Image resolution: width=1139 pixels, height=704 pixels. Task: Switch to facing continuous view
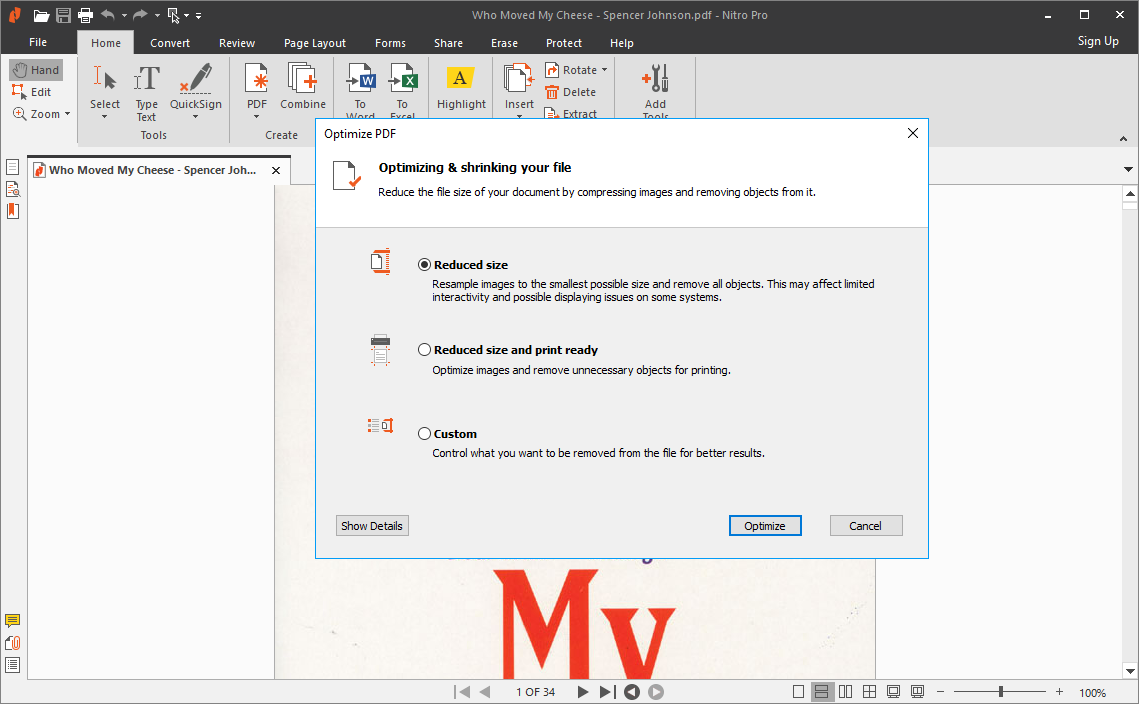pyautogui.click(x=870, y=692)
